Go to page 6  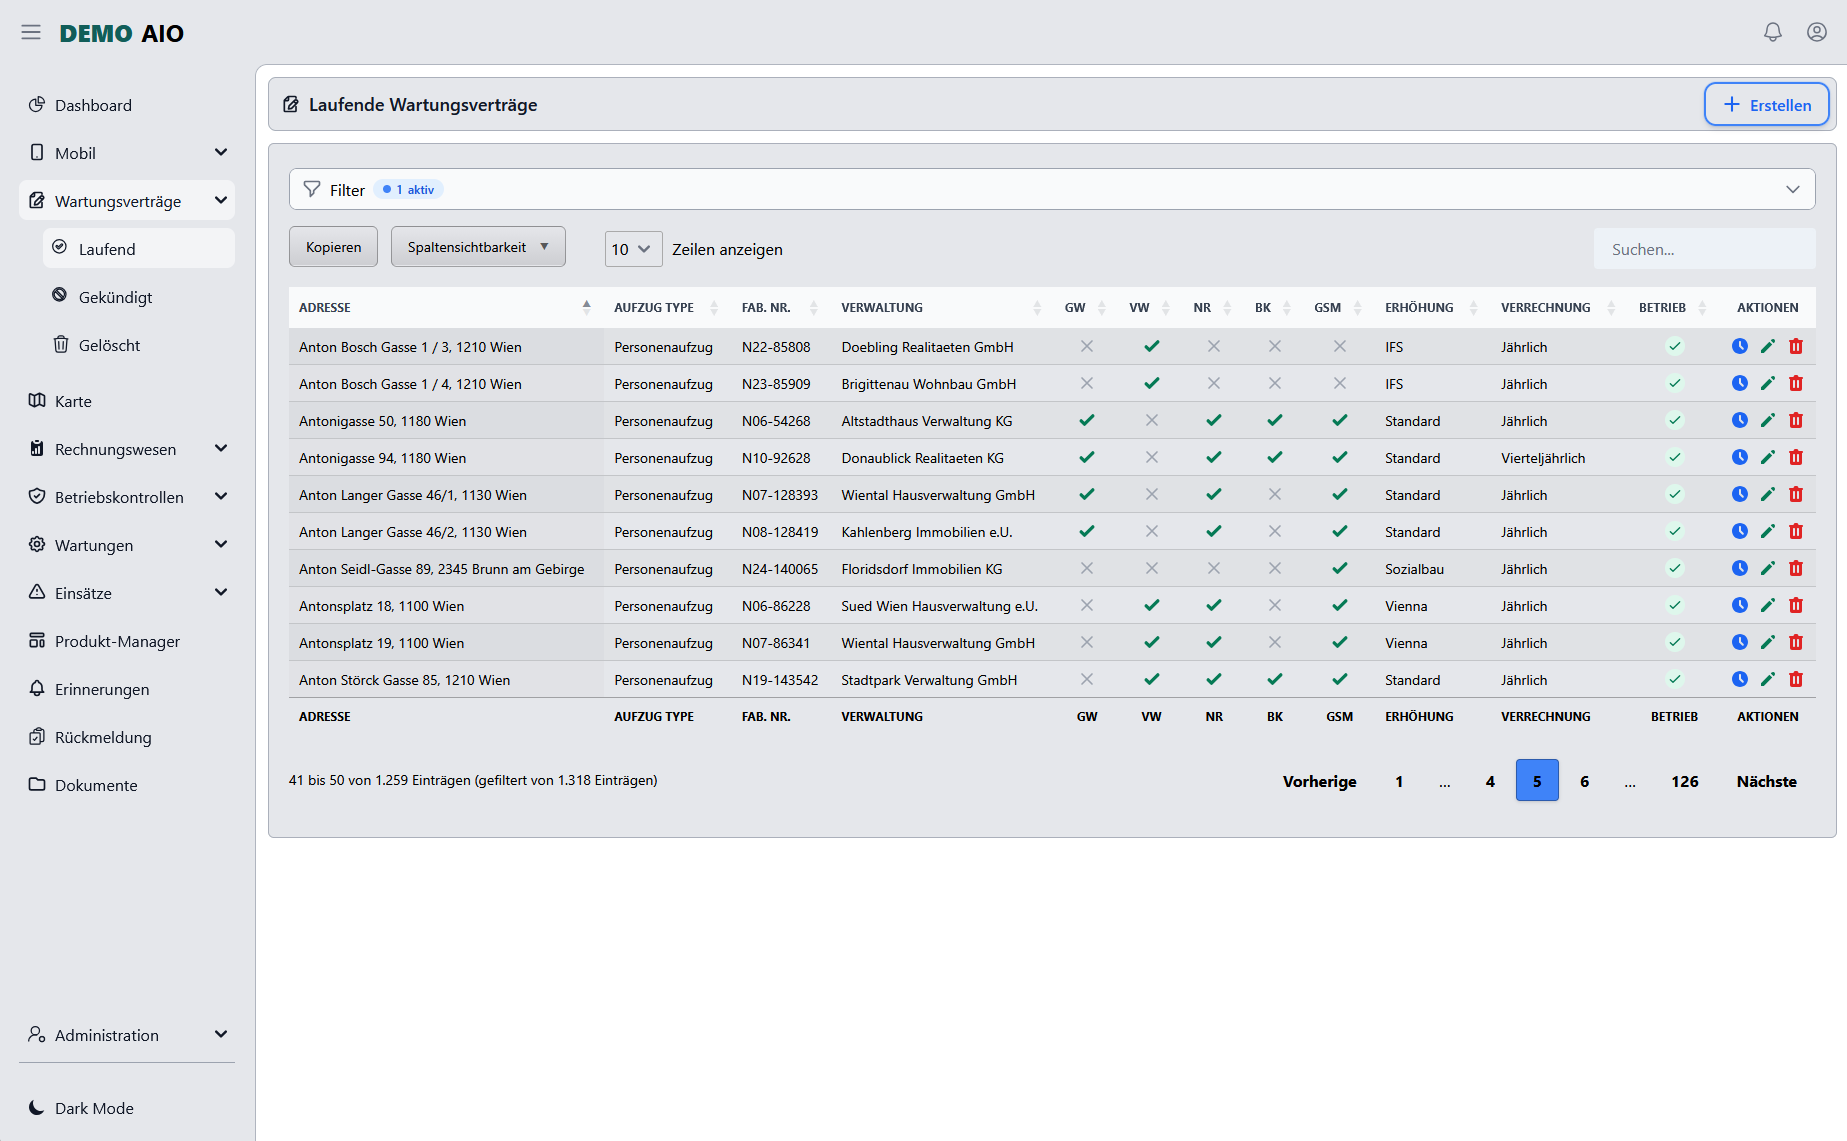(1584, 781)
